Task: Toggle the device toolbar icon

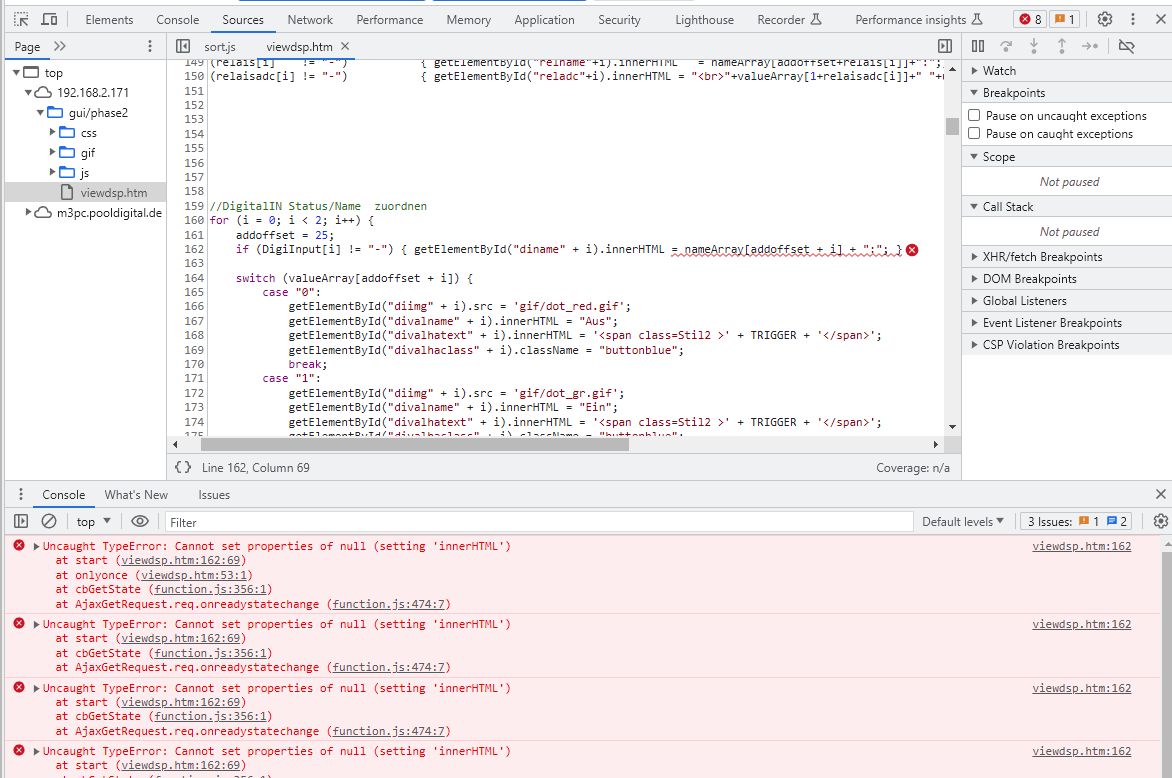Action: point(49,19)
